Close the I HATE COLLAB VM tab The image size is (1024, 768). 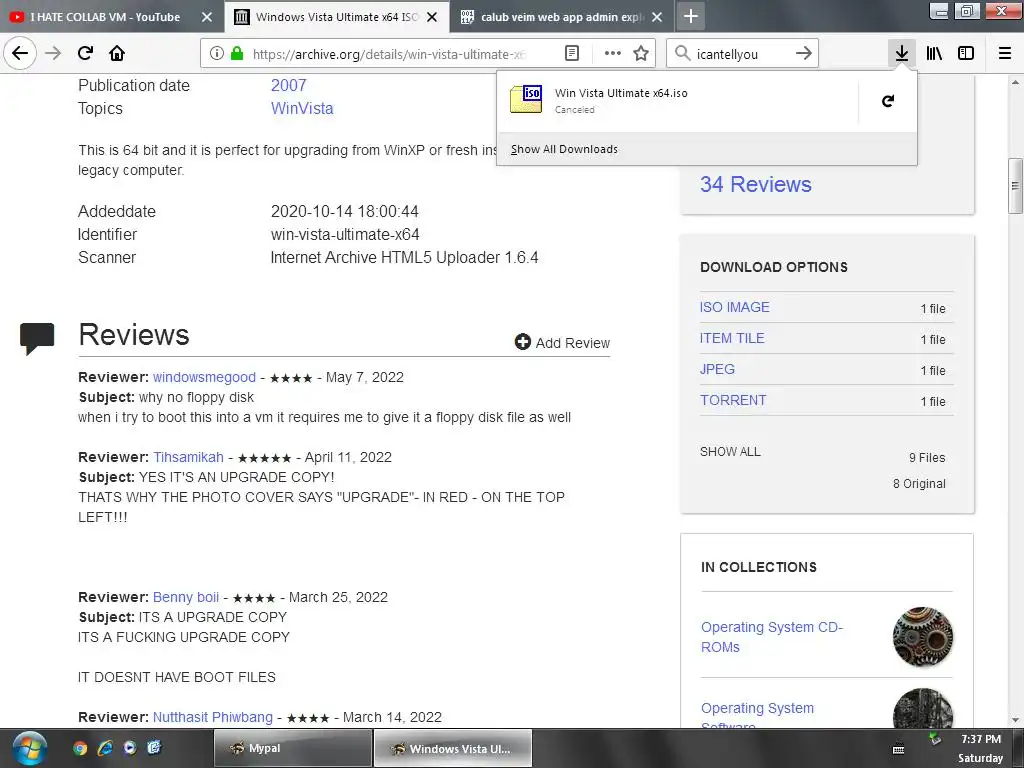(206, 17)
